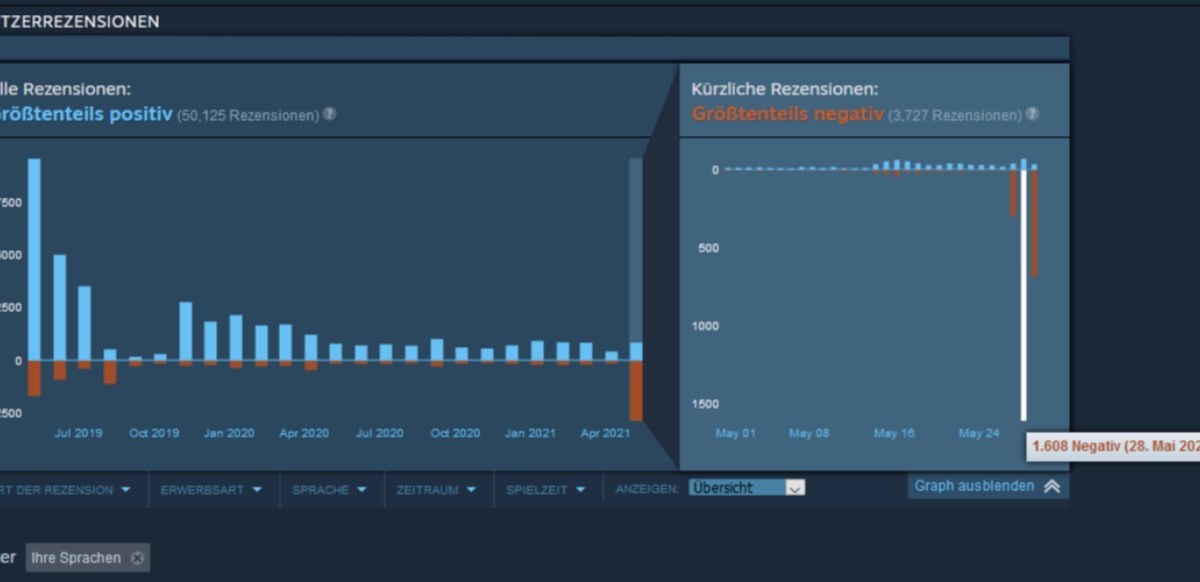Select the orange negative bar after April 2021
Viewport: 1200px width, 582px height.
[636, 390]
